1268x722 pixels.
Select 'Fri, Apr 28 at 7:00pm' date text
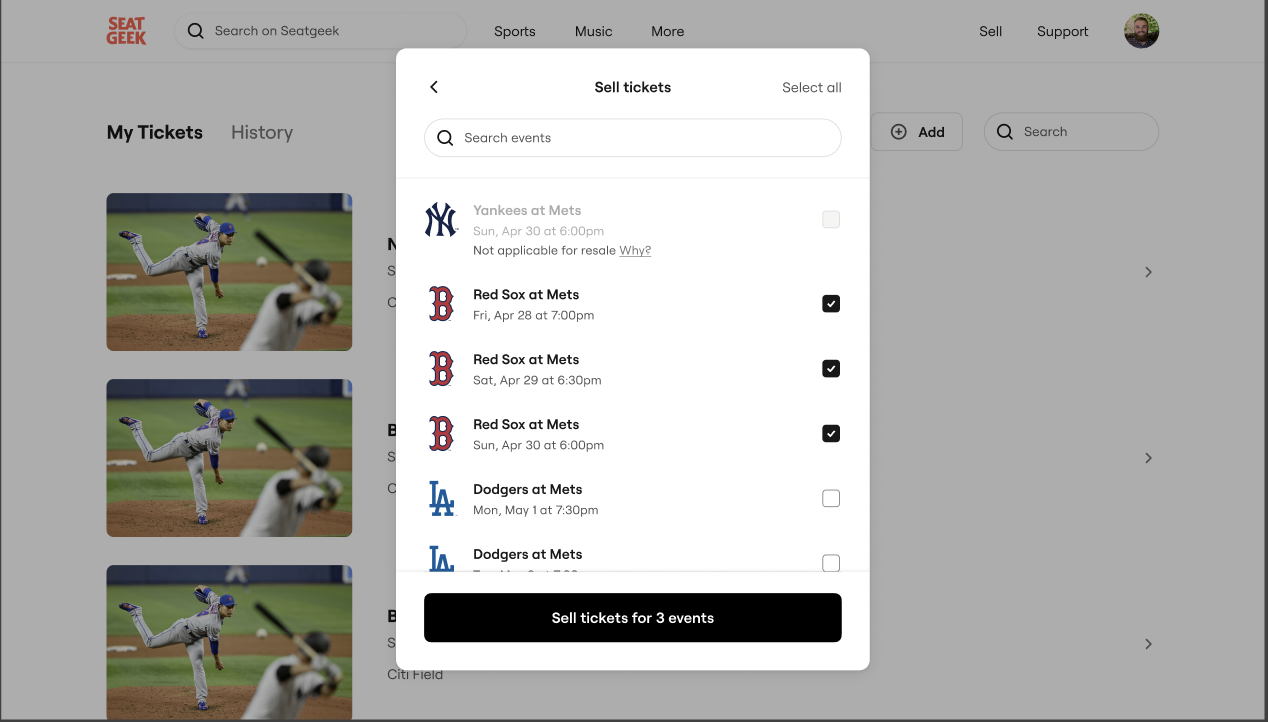coord(534,316)
